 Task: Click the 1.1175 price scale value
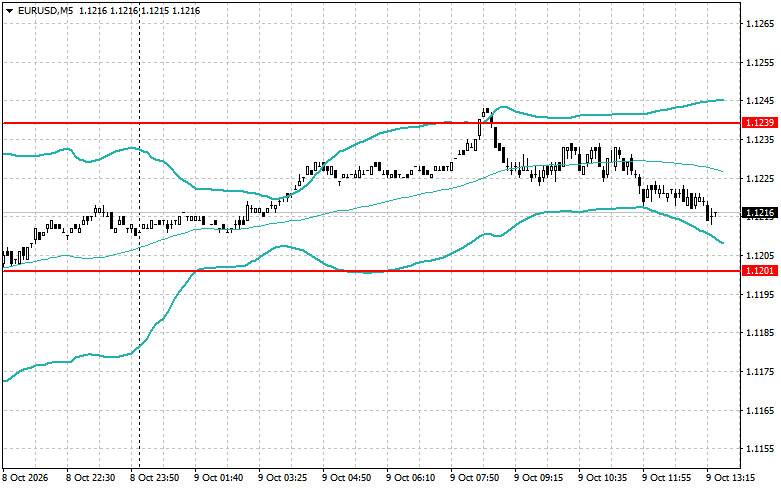click(x=760, y=372)
